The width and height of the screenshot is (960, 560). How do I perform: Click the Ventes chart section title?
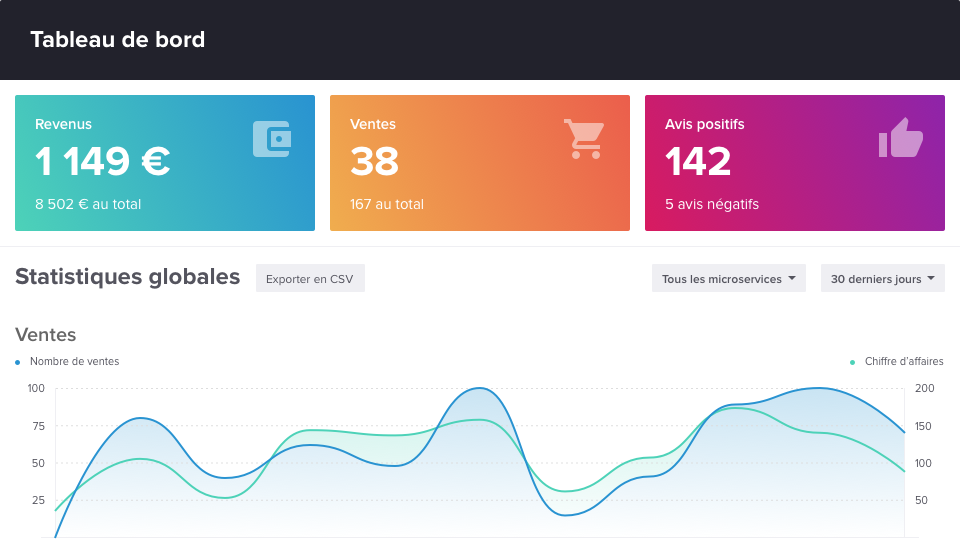45,335
